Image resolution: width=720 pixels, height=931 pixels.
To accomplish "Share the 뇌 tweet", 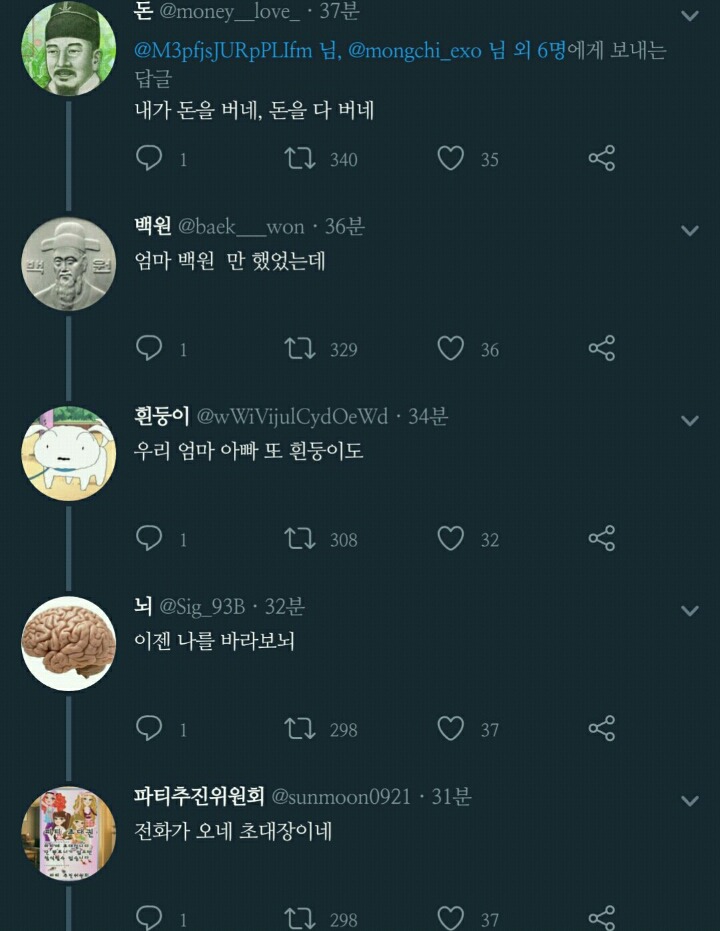I will [601, 728].
